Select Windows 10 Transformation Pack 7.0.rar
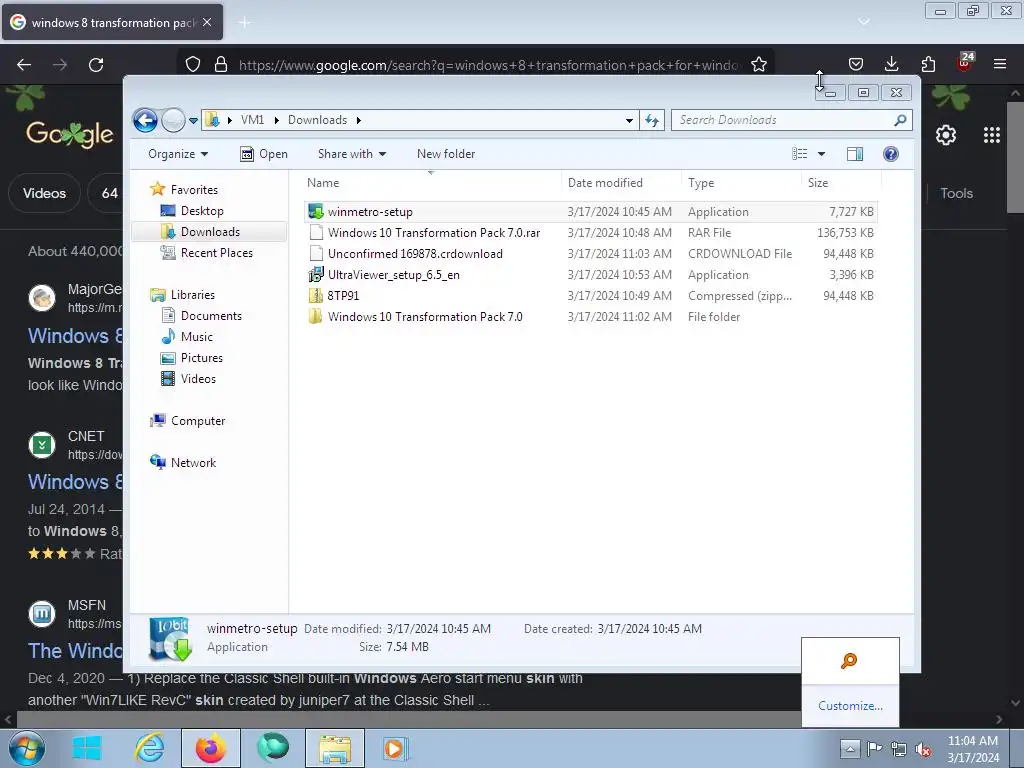 point(591,232)
